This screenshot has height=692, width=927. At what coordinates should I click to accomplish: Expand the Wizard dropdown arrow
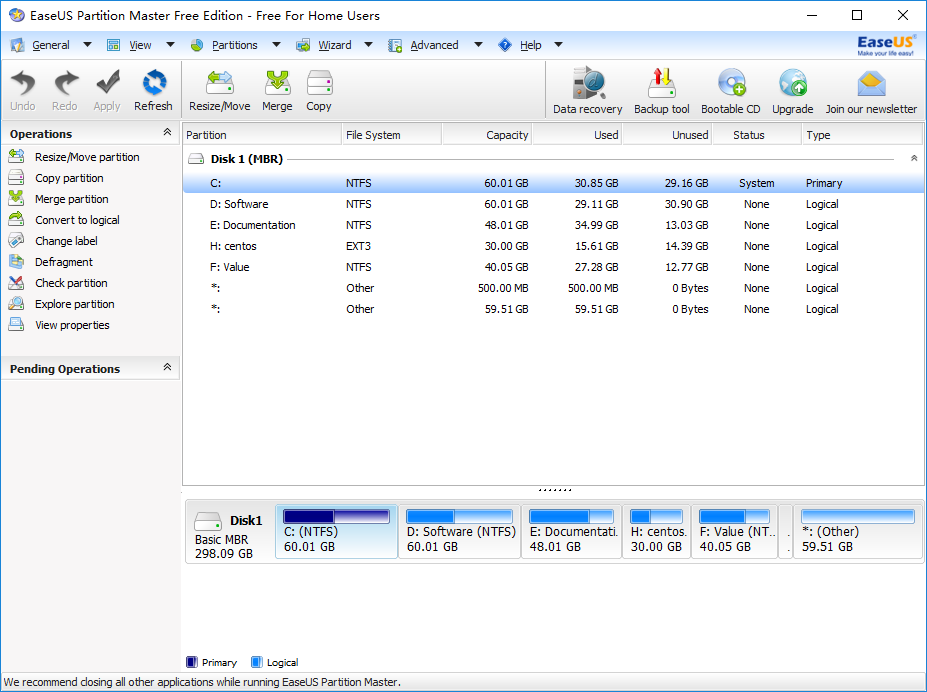point(368,45)
